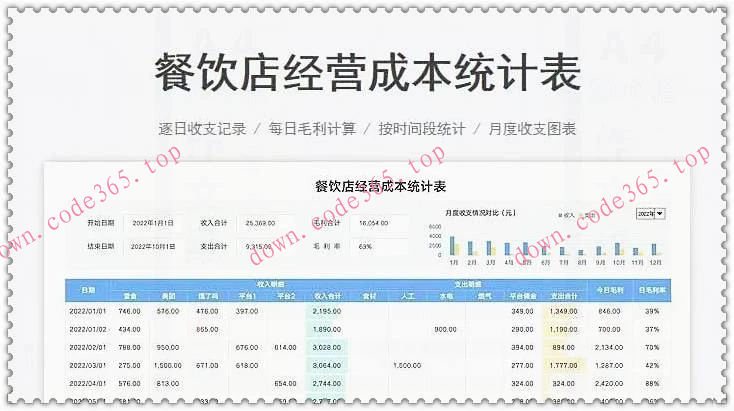Select income total cell 1,890.00

(x=327, y=330)
